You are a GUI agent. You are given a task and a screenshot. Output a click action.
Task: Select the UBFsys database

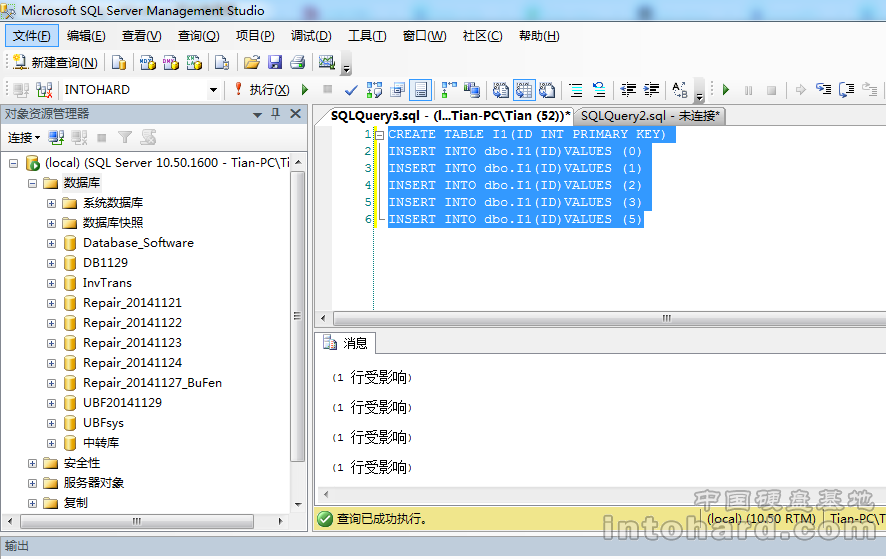pos(103,423)
